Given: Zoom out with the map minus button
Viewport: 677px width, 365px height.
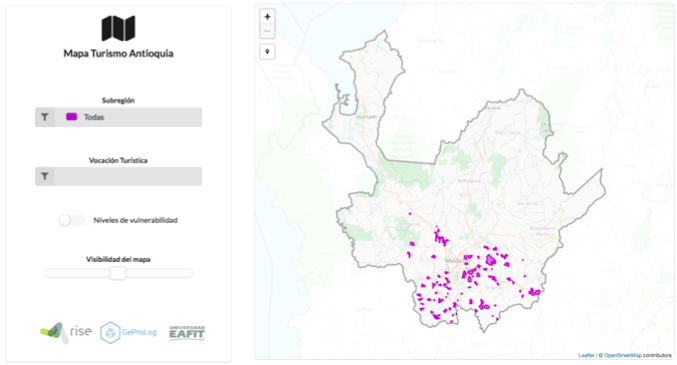Looking at the screenshot, I should pyautogui.click(x=267, y=31).
